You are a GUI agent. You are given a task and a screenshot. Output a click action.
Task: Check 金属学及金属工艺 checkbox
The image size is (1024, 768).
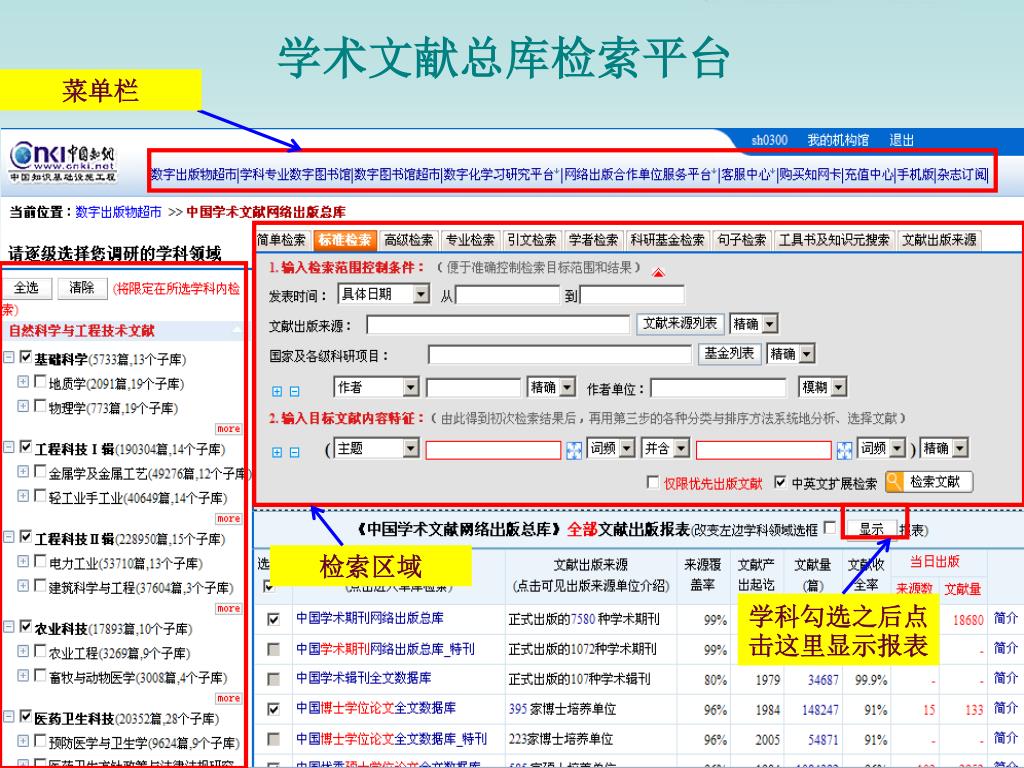pos(40,471)
